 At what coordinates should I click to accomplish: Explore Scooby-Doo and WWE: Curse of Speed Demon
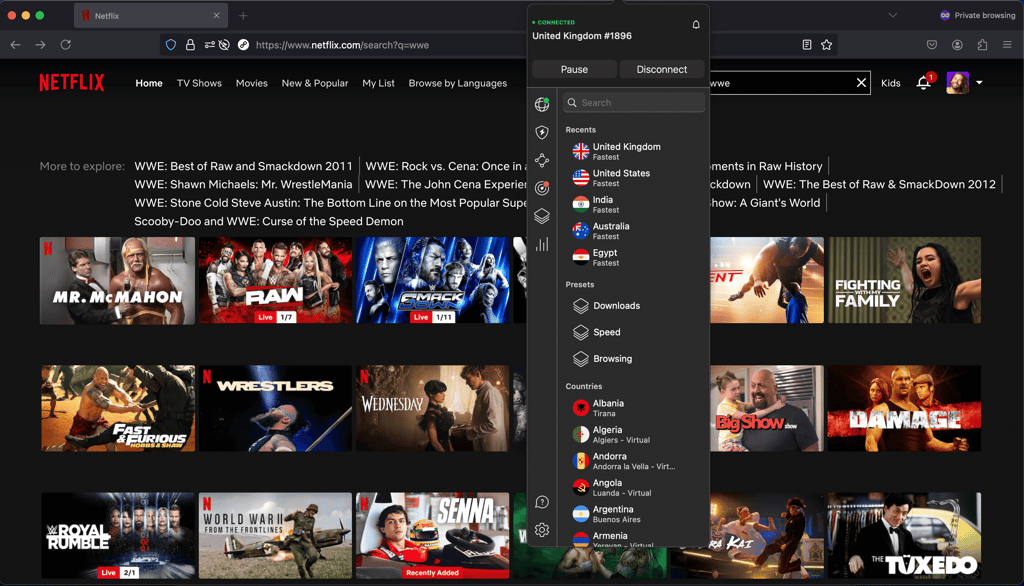coord(268,221)
